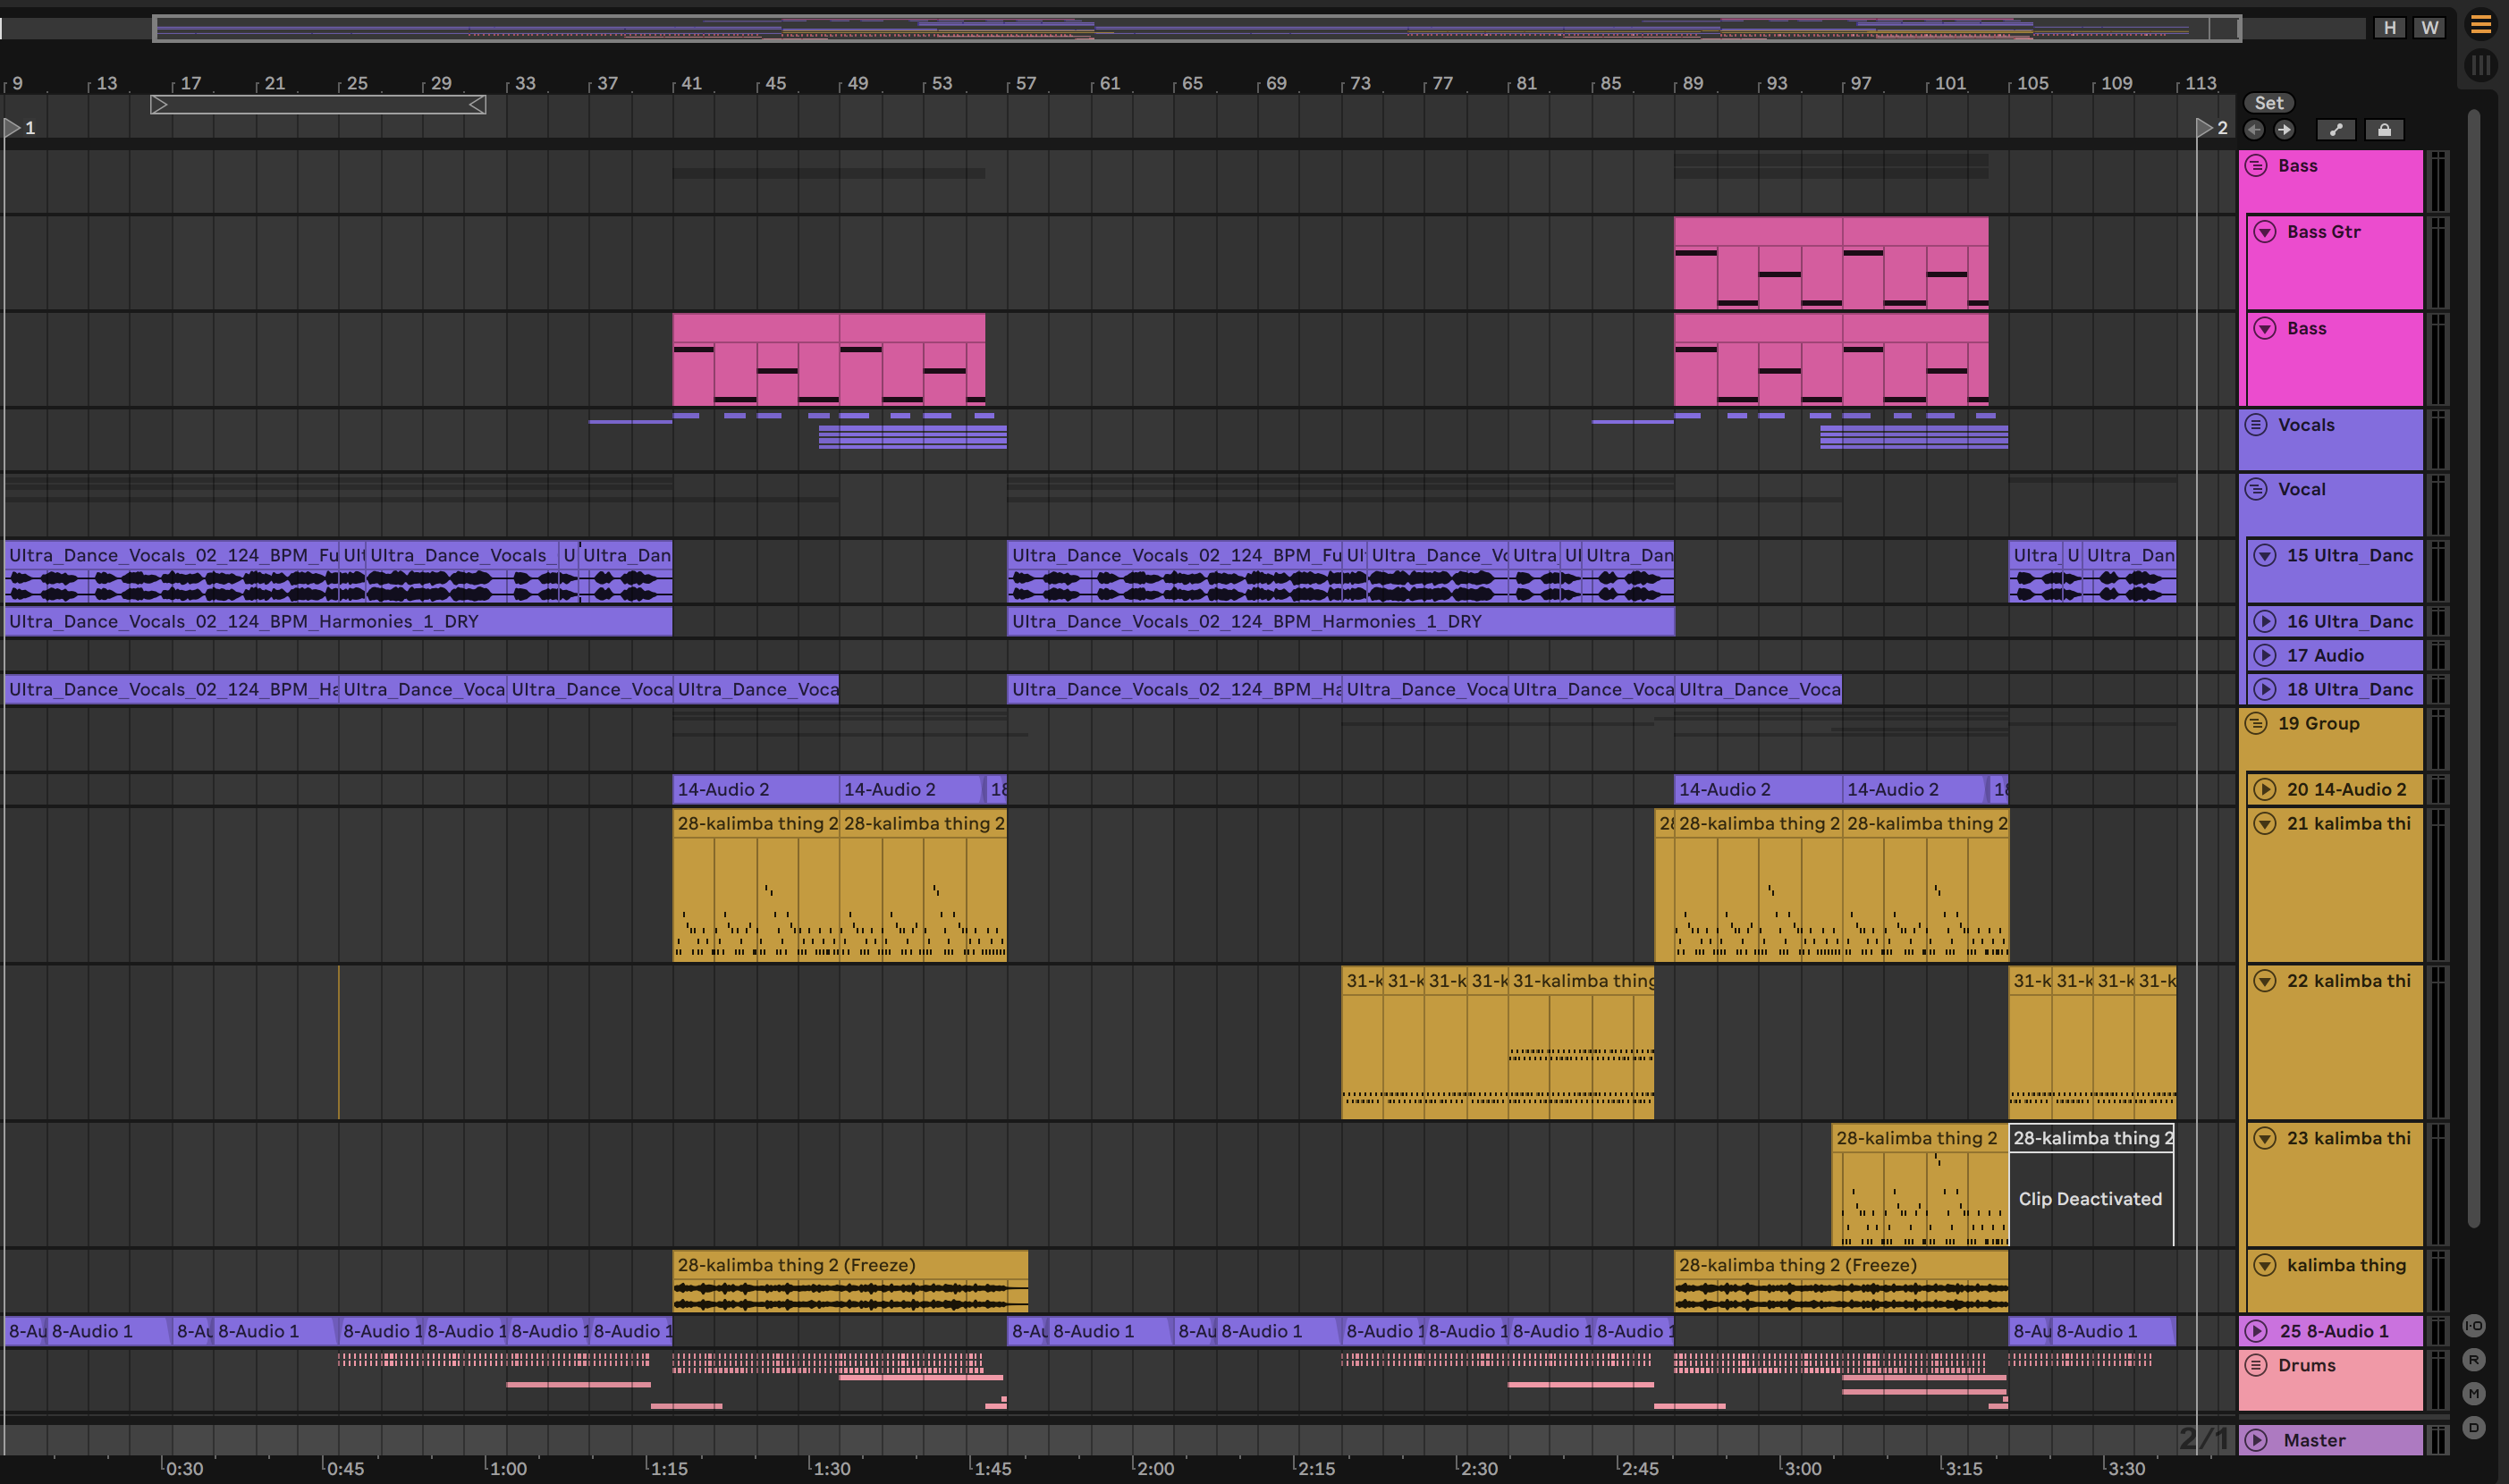This screenshot has height=1484, width=2509.
Task: Click the Lock Envelopes padlock icon
Action: (x=2385, y=130)
